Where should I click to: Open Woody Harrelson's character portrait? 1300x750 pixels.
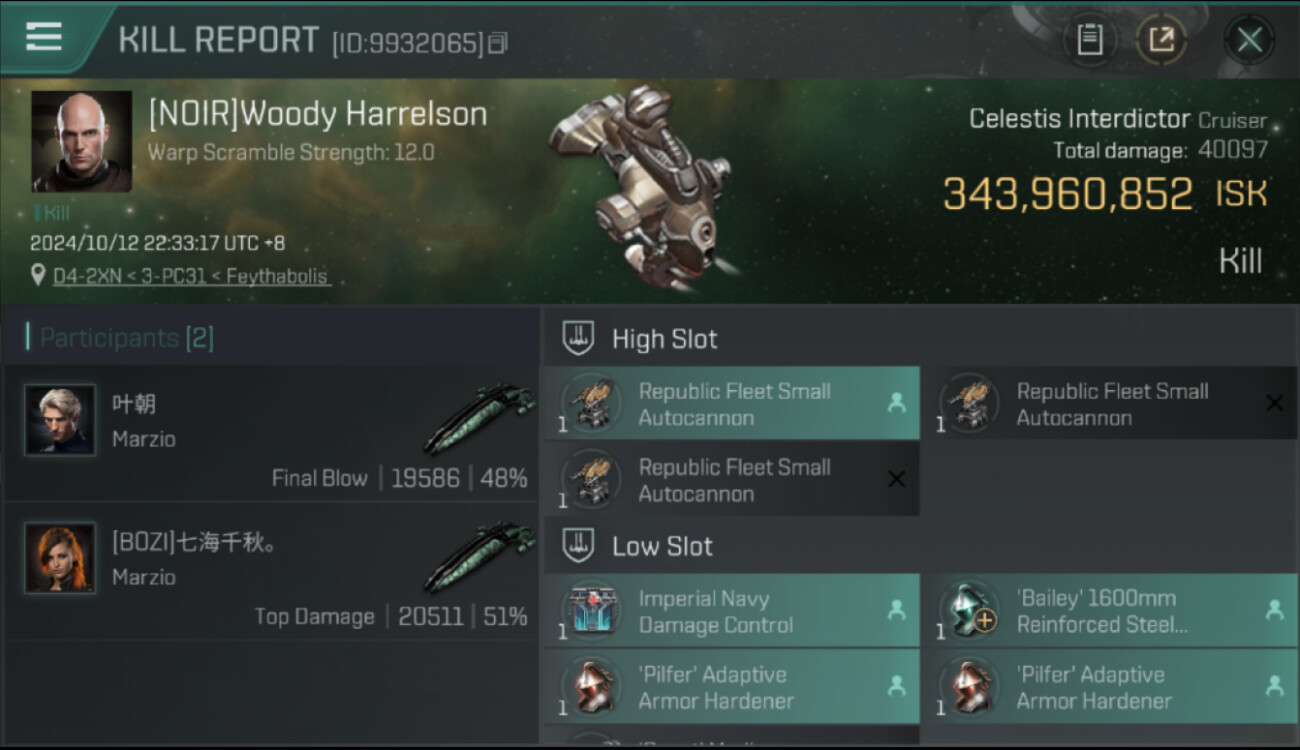pos(82,142)
